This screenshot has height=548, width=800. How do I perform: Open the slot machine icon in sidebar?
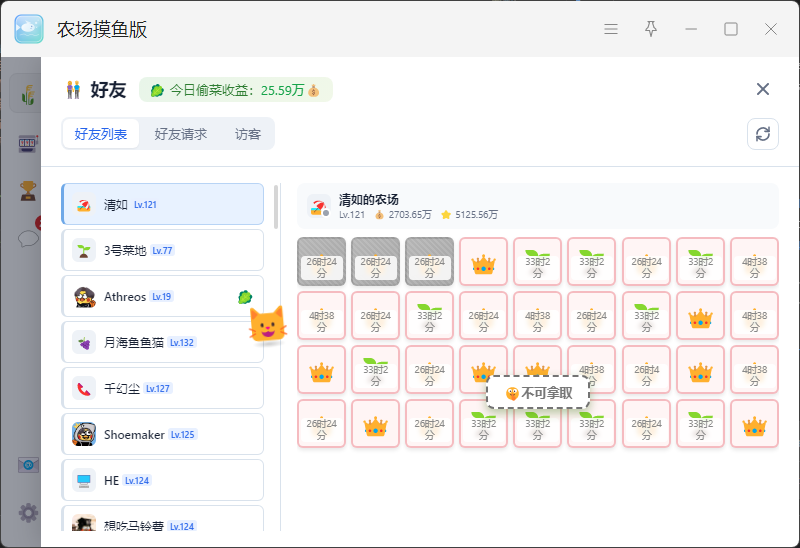(28, 143)
